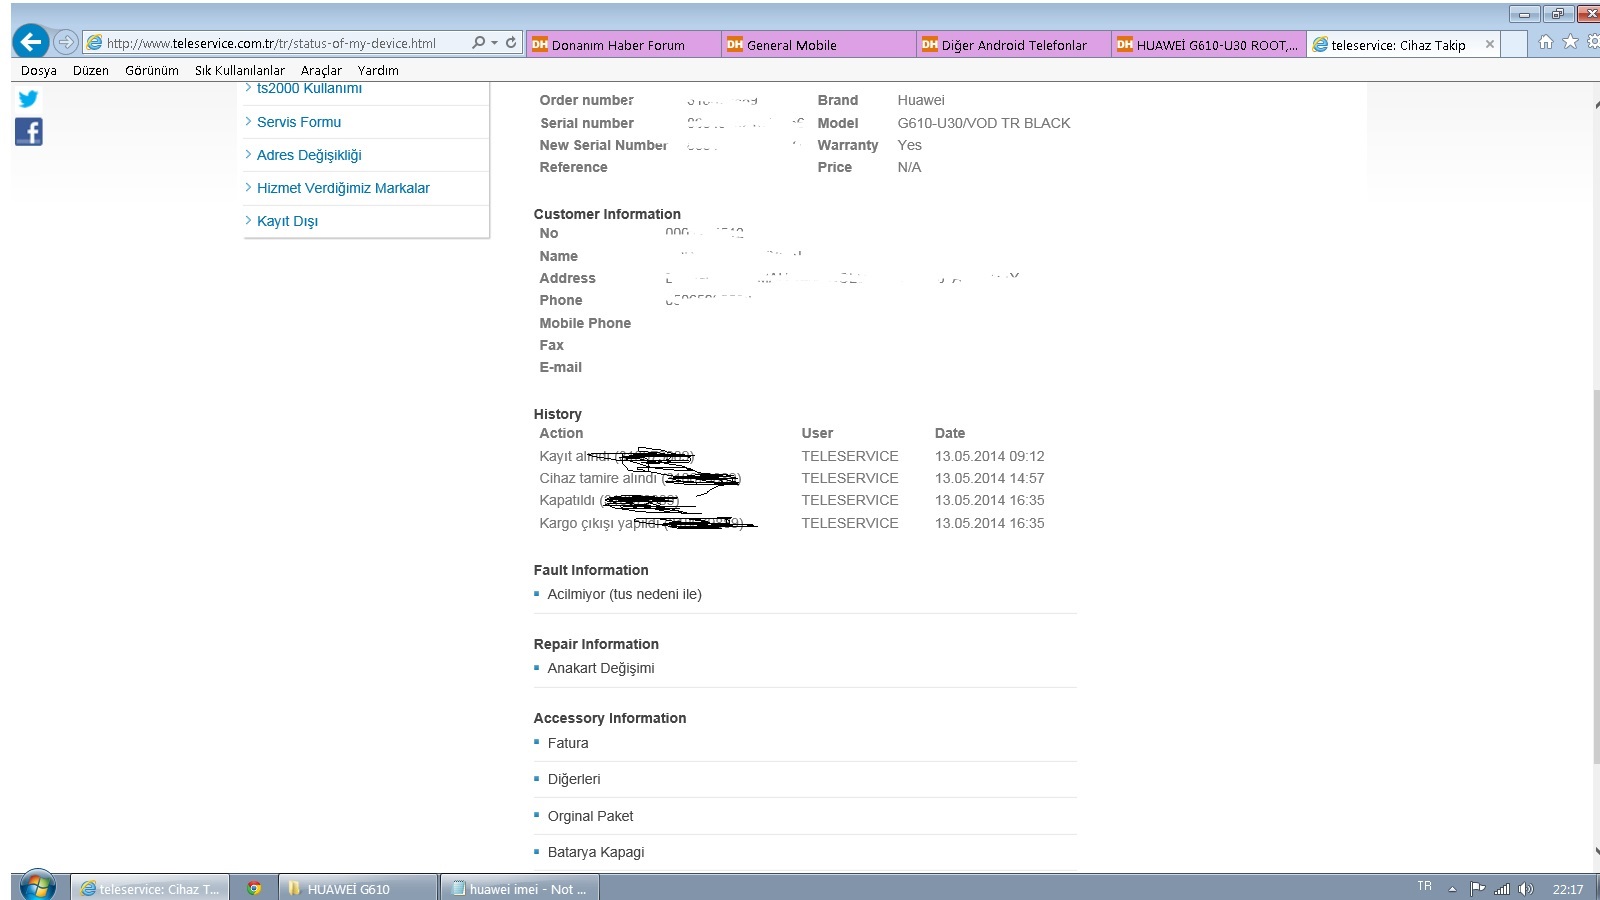Screen dimensions: 1600x900
Task: Click accessory entry Diğerleri
Action: click(x=574, y=779)
